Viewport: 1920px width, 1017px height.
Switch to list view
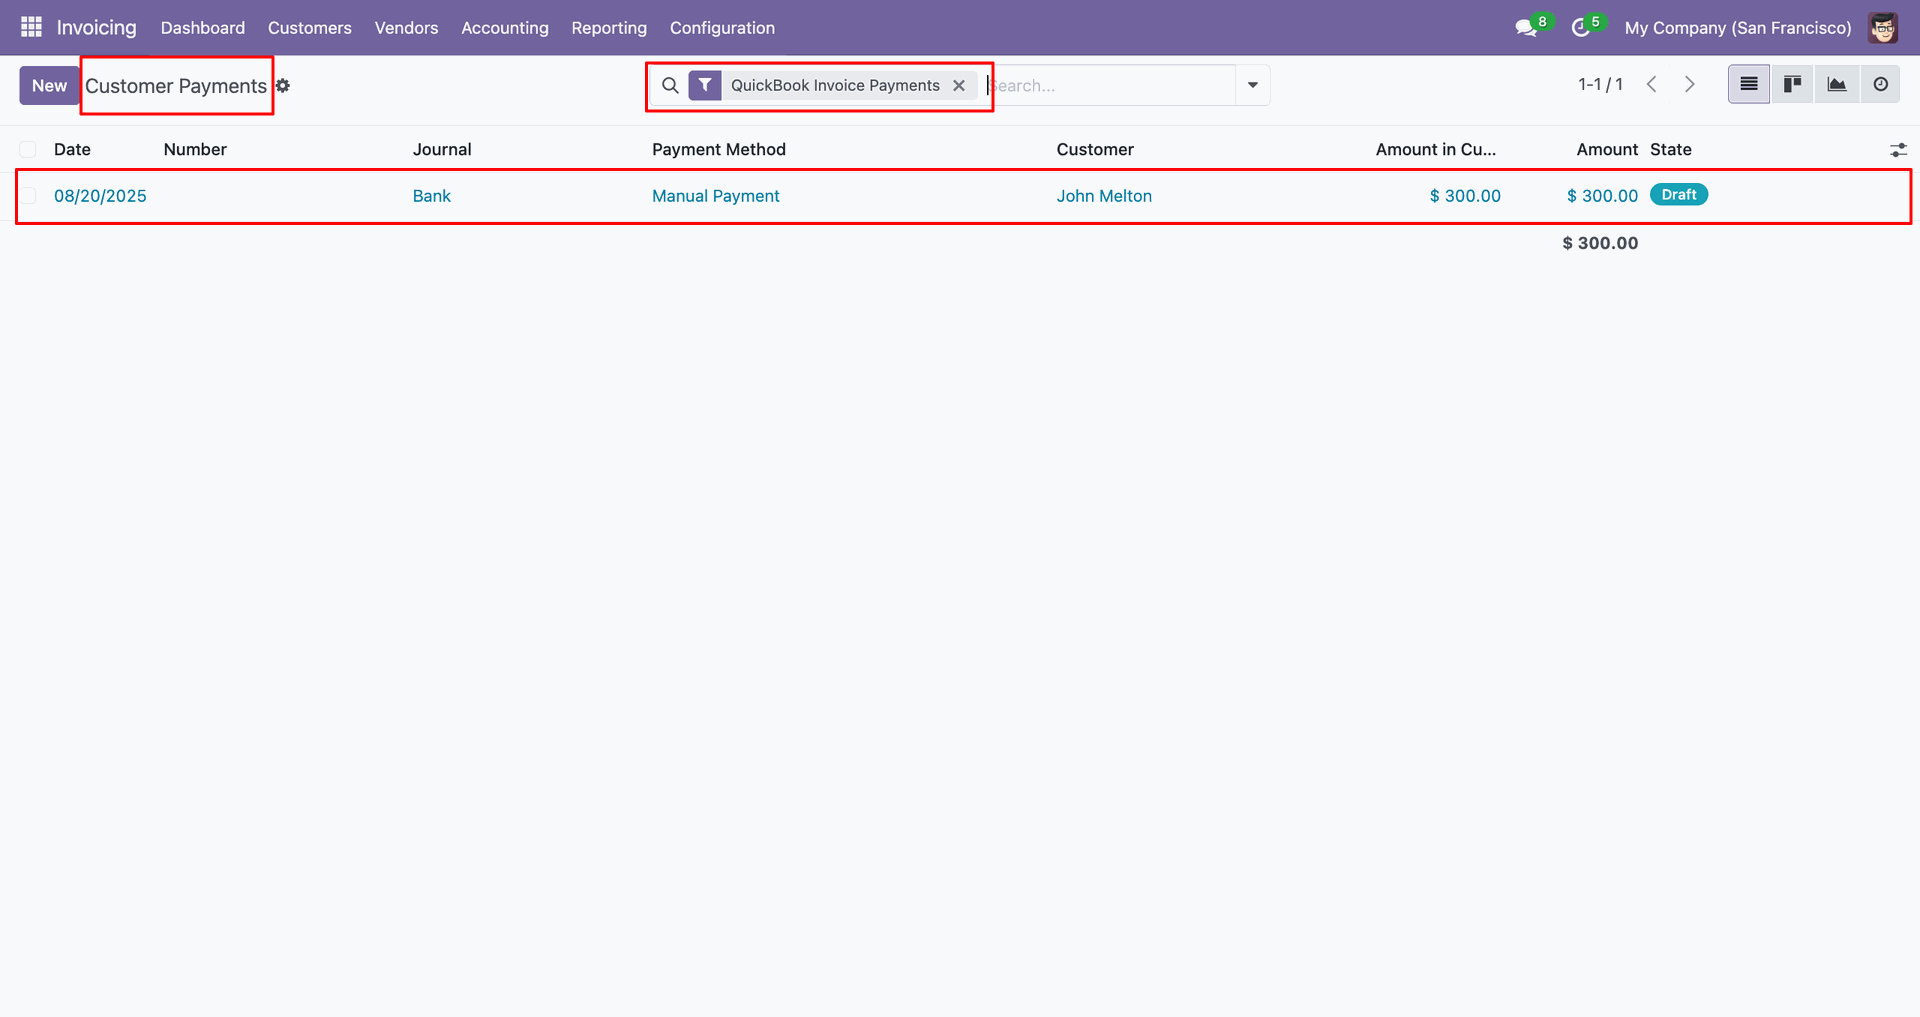click(x=1749, y=85)
